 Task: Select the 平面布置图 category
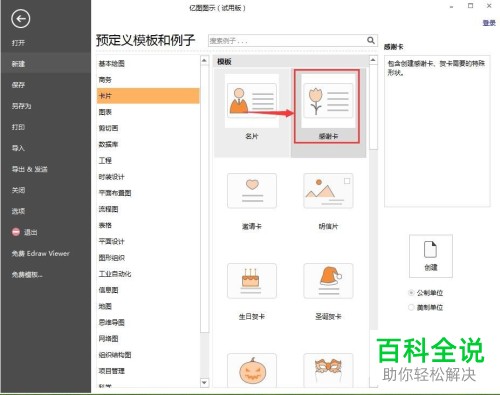(115, 193)
